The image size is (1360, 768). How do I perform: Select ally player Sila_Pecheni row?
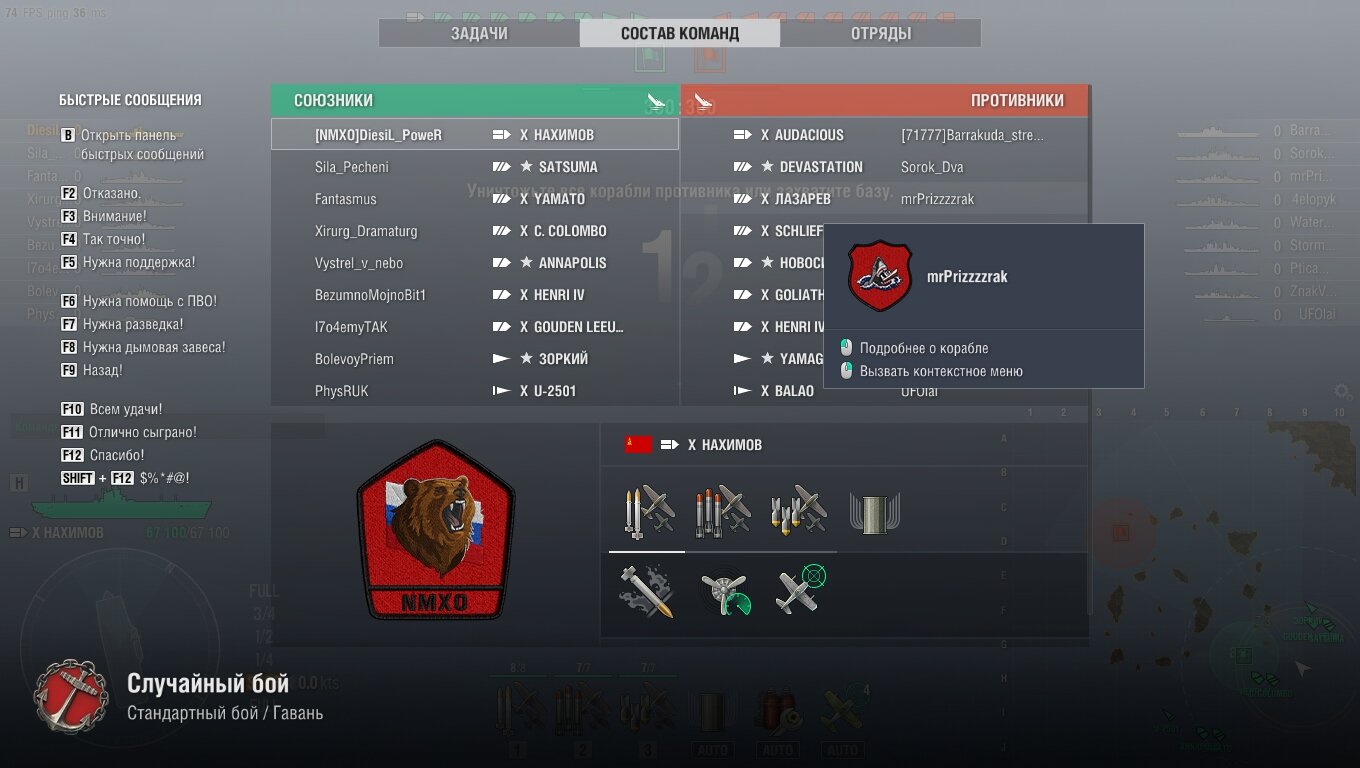click(475, 167)
